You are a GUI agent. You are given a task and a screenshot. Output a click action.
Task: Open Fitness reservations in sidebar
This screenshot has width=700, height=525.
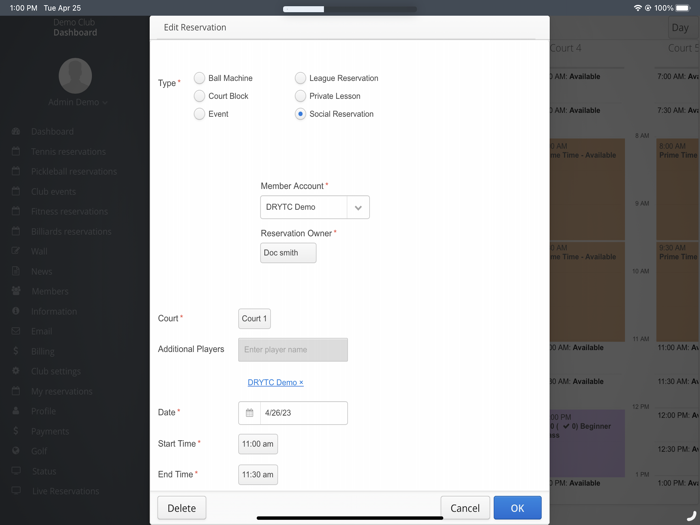[x=69, y=212]
